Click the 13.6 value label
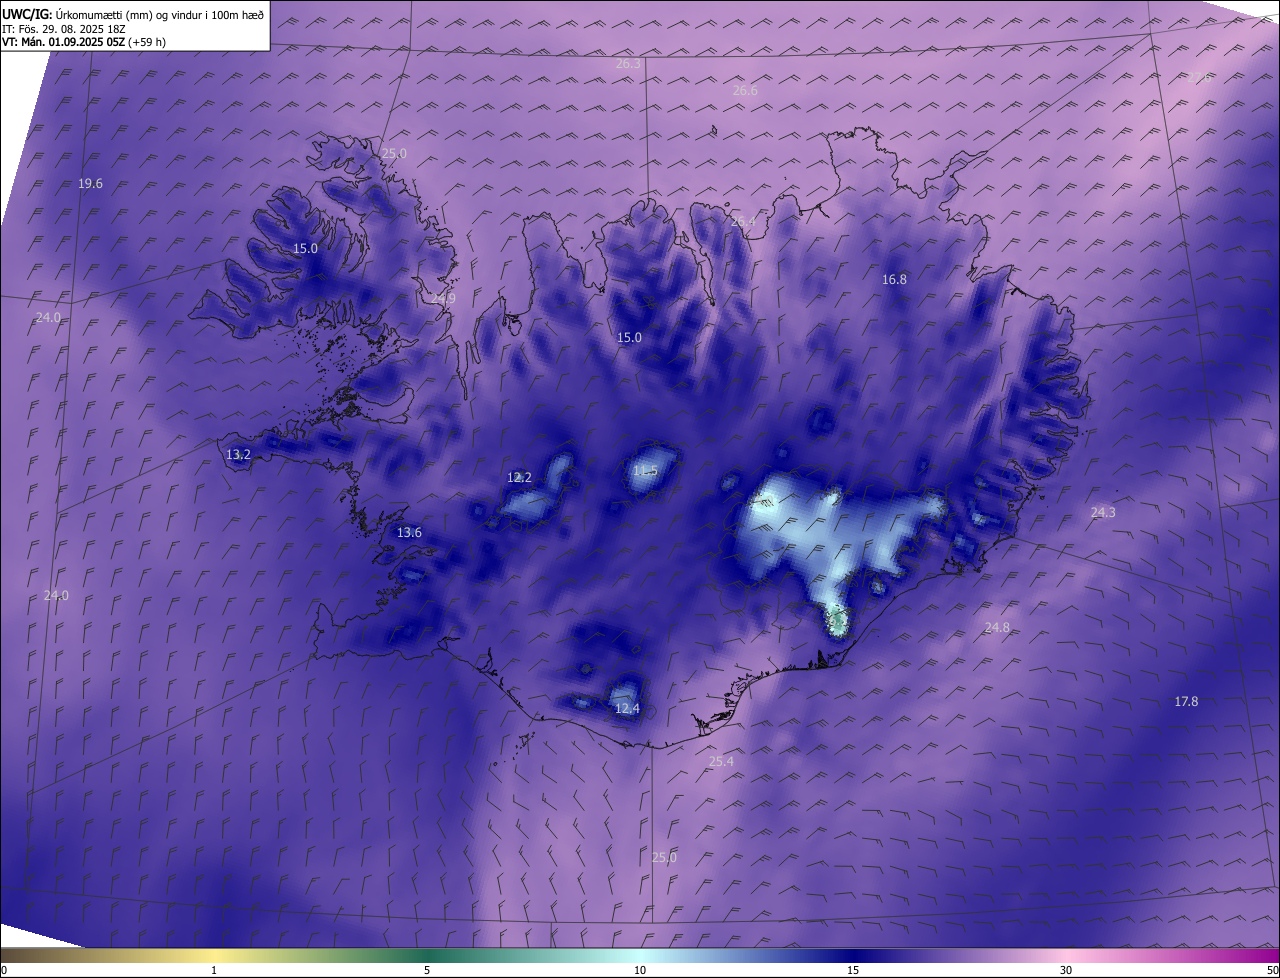Viewport: 1280px width, 978px height. (x=409, y=533)
